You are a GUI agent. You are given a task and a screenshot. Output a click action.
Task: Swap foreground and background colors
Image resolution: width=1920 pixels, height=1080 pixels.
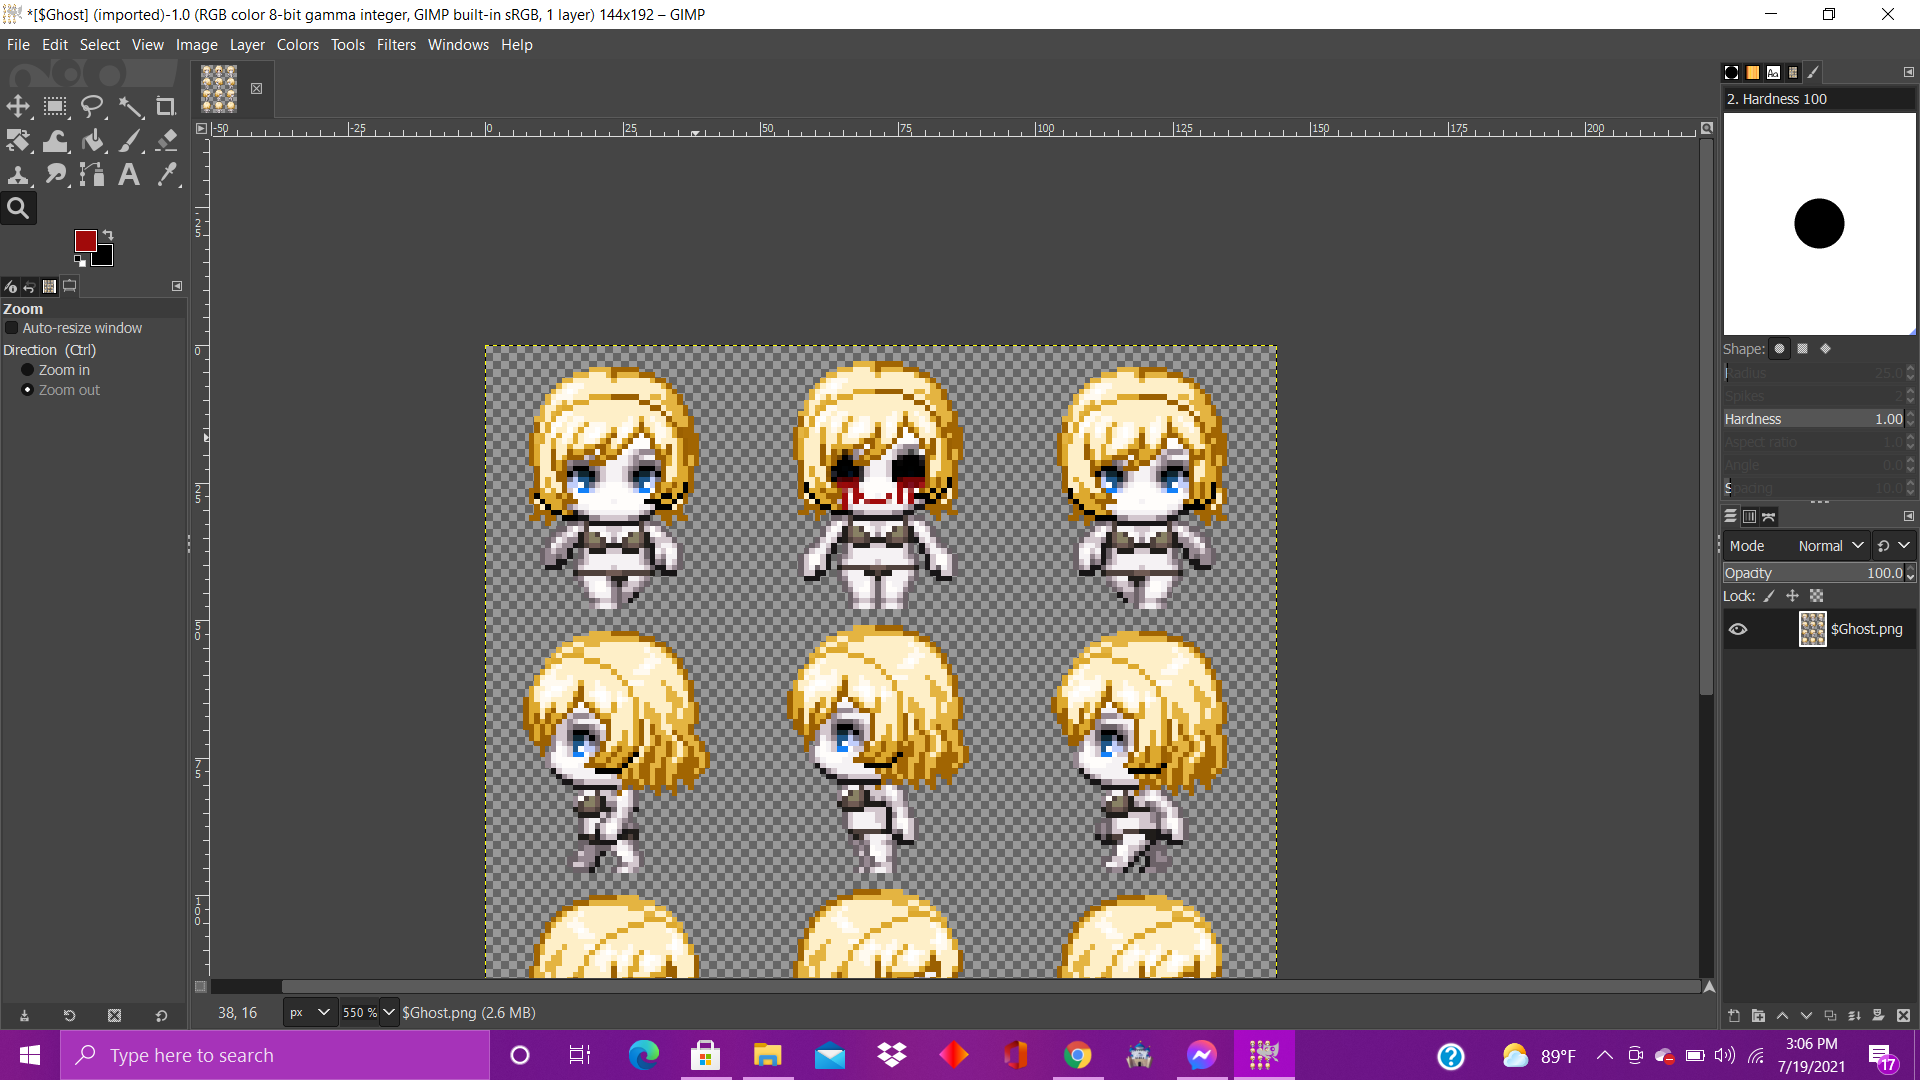tap(108, 235)
